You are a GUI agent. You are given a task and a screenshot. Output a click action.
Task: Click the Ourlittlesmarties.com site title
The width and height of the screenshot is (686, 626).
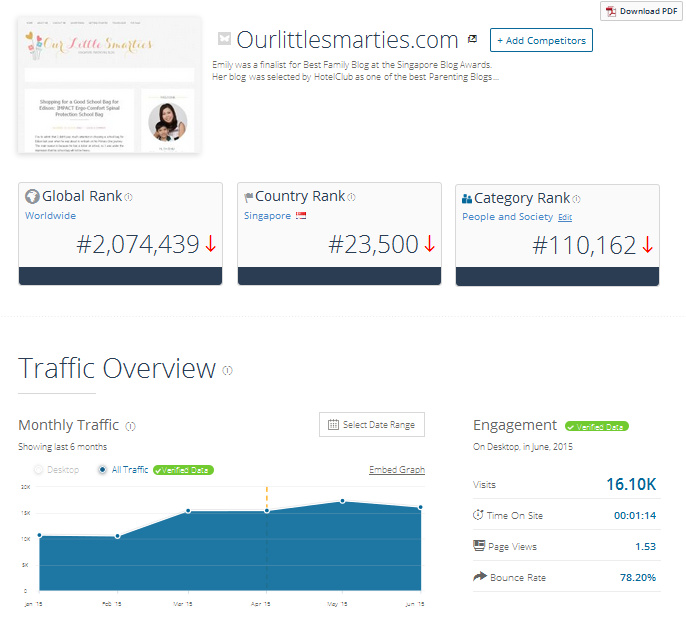(347, 39)
